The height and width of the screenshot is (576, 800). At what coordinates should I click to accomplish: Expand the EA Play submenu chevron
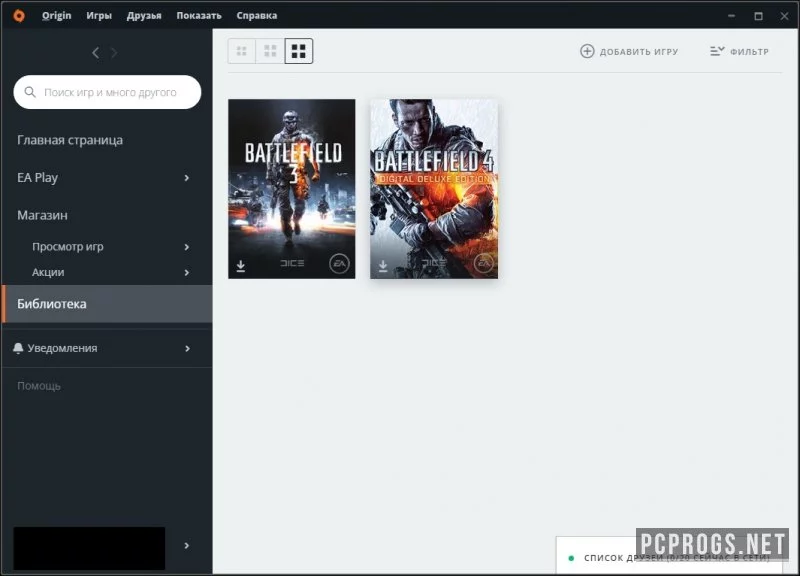coord(187,178)
